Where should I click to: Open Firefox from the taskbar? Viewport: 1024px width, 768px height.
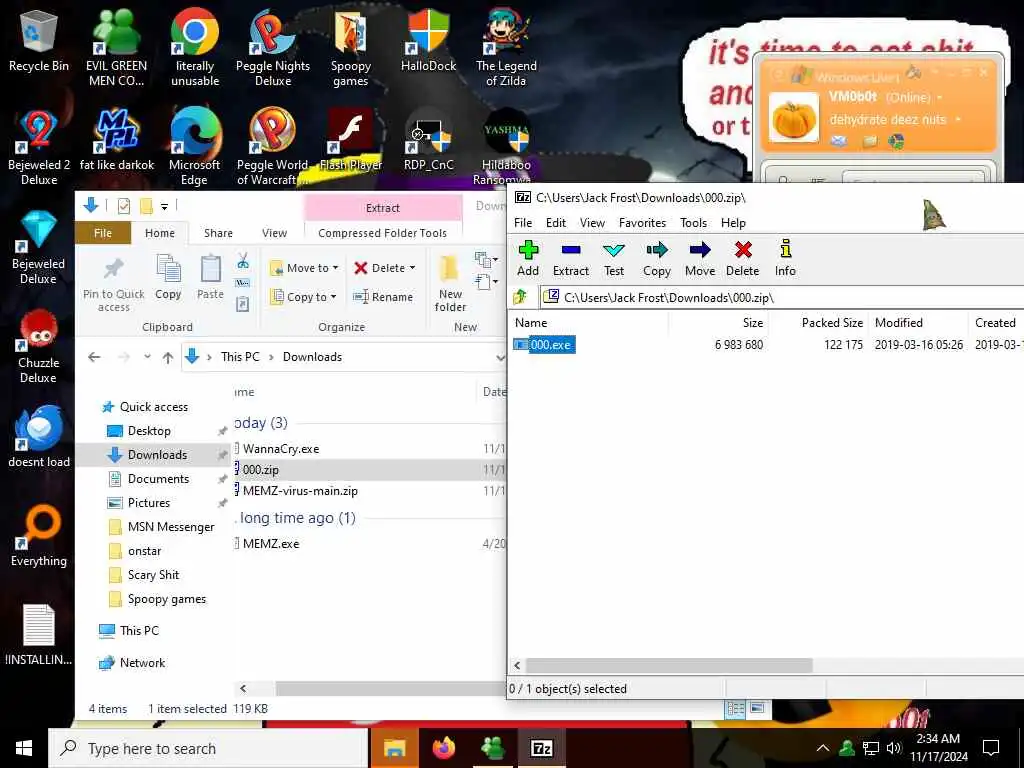point(443,748)
